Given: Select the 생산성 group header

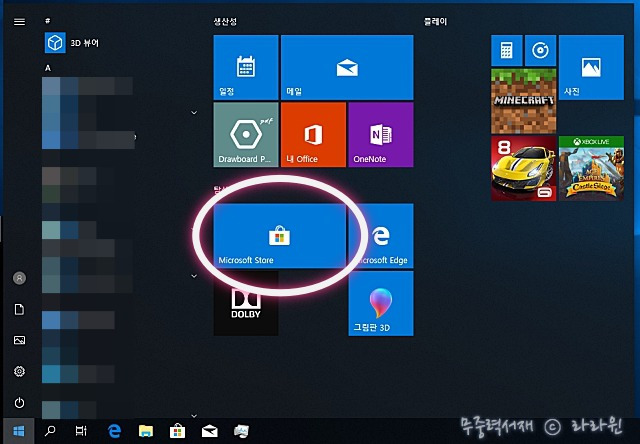Looking at the screenshot, I should (x=225, y=22).
